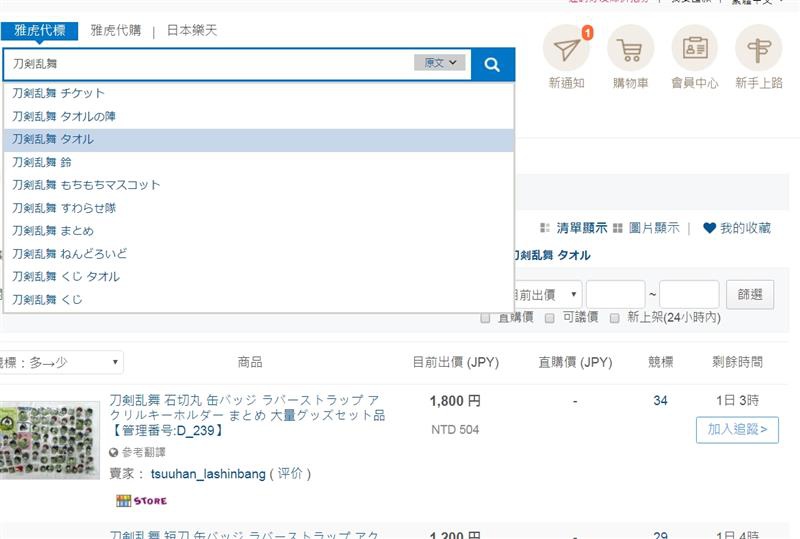This screenshot has height=539, width=800.
Task: Click the 直購價 (JPY) column header
Action: [x=575, y=362]
